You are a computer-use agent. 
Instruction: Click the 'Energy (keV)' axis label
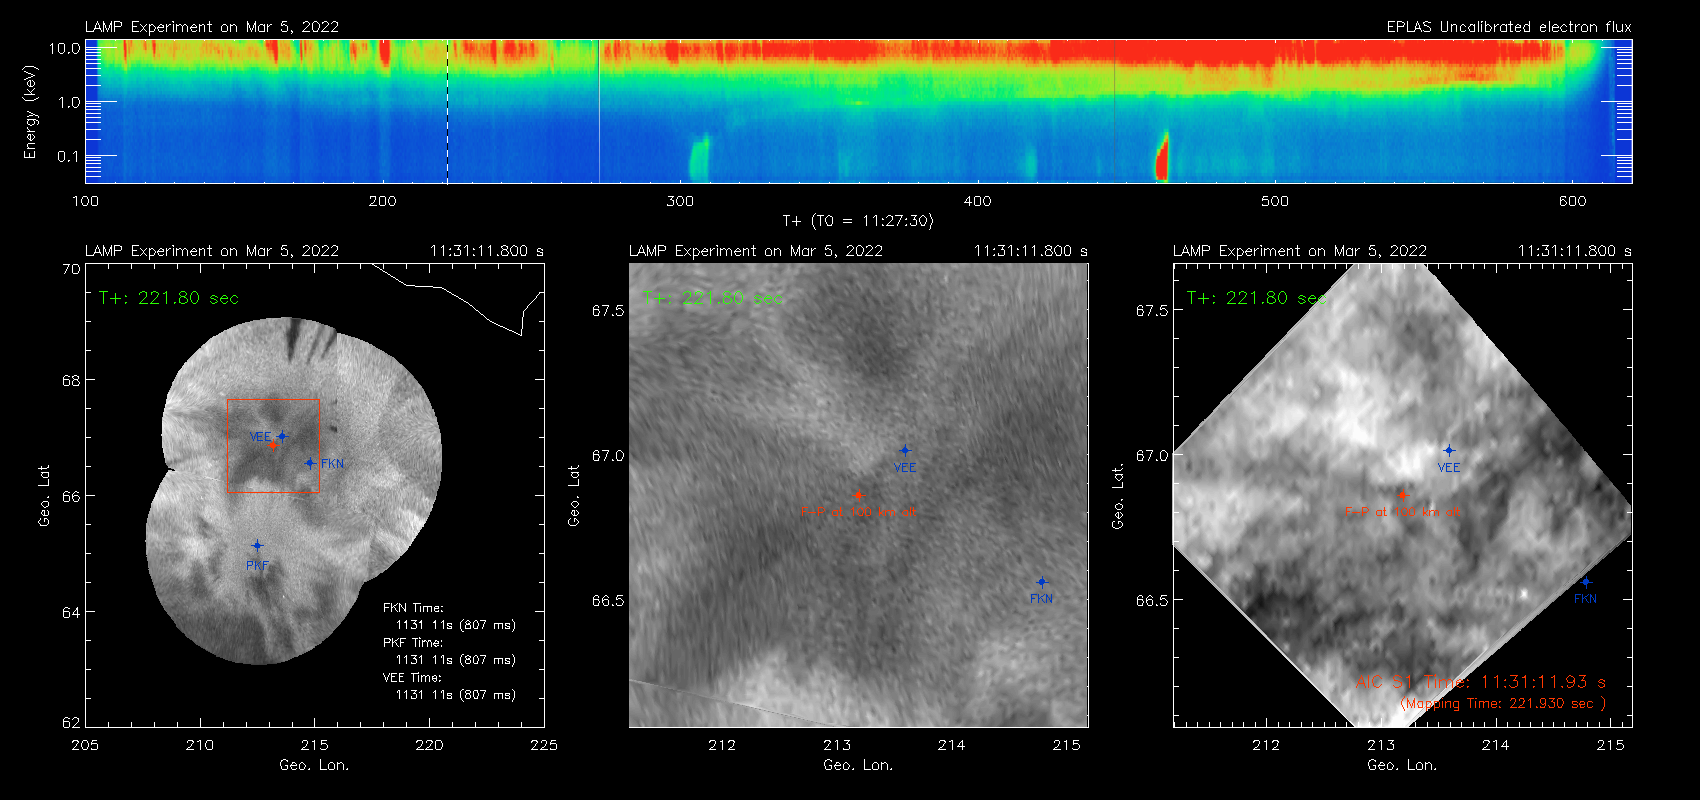click(x=30, y=112)
